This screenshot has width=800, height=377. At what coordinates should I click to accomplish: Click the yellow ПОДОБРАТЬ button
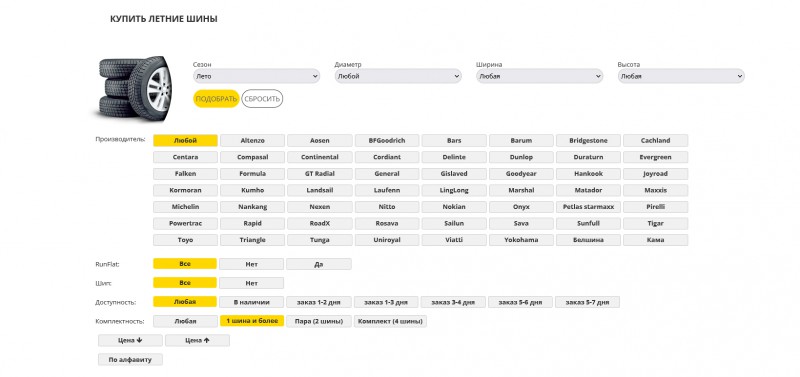coord(216,99)
